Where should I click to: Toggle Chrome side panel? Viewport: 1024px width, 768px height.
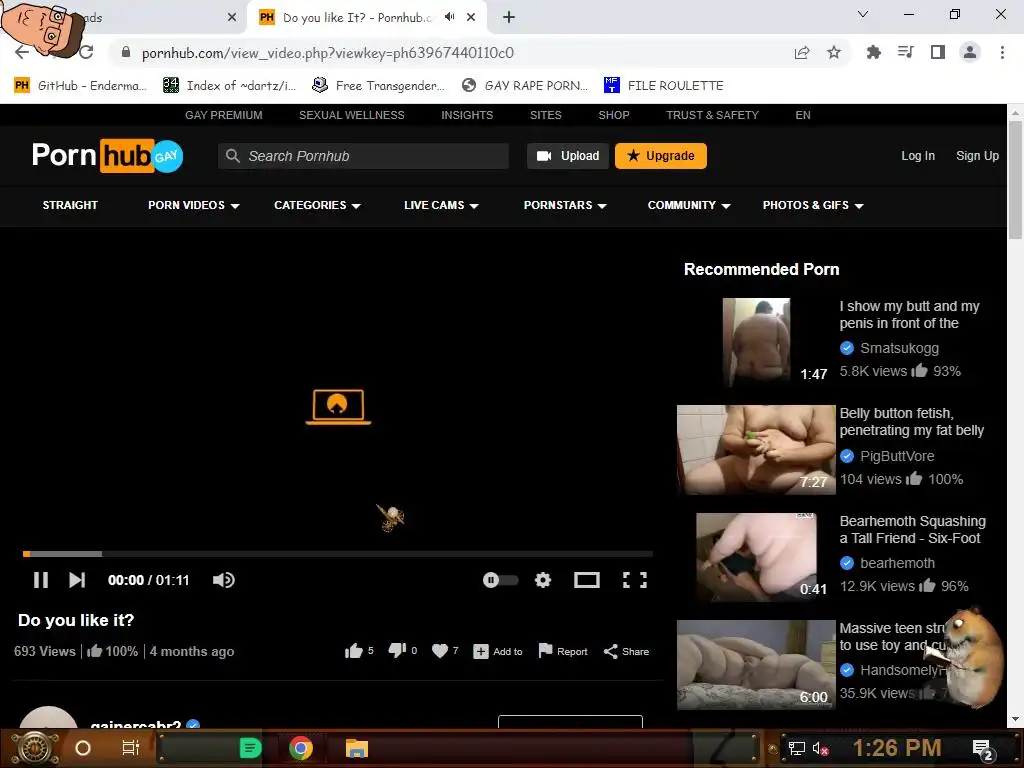click(x=938, y=52)
